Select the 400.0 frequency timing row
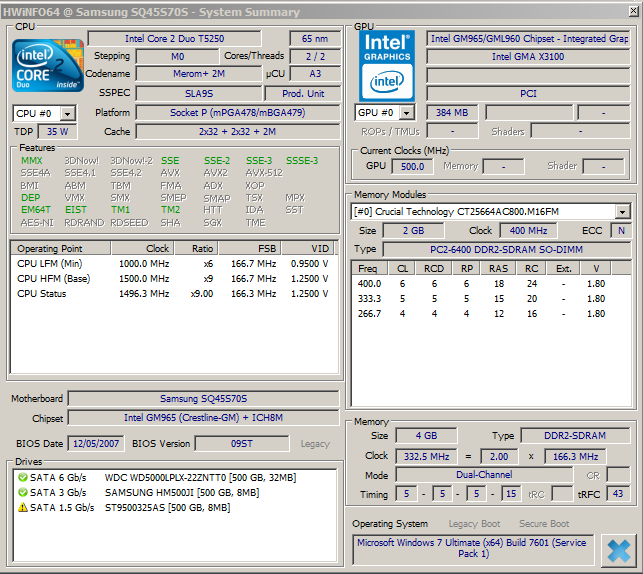 coord(491,284)
